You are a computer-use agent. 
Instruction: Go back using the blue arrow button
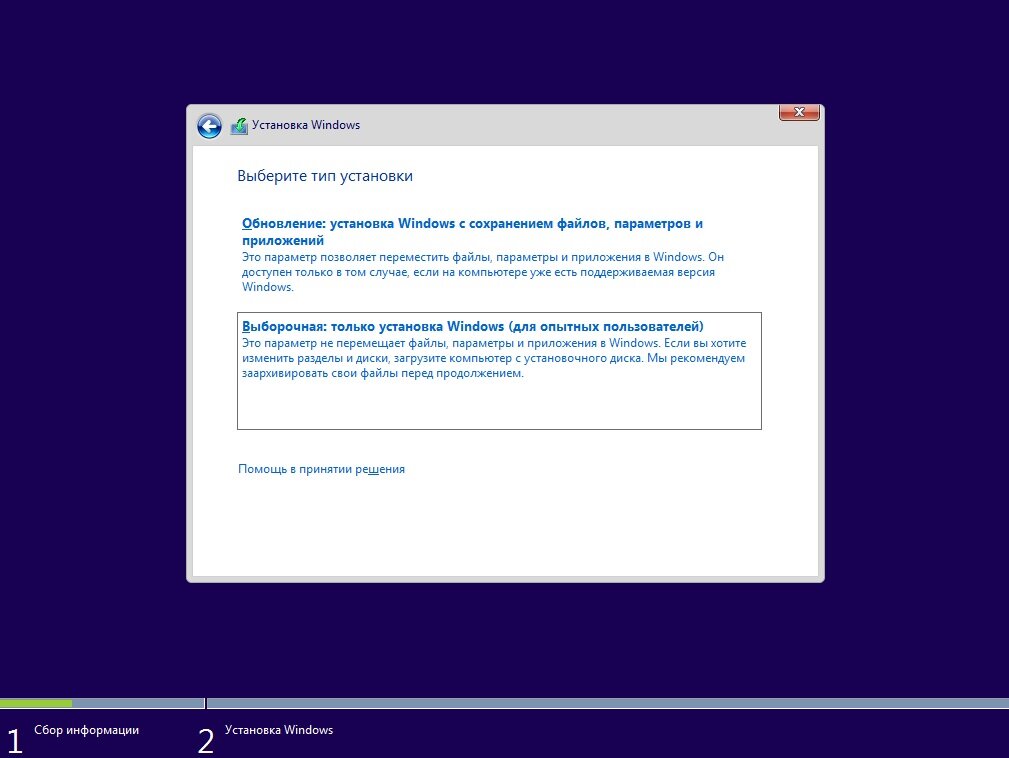(209, 126)
